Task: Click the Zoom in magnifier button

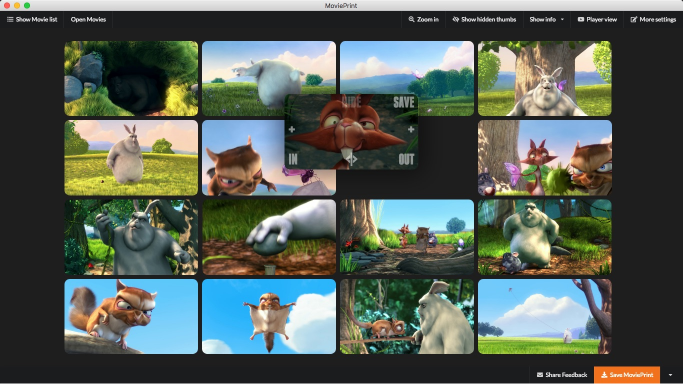Action: (x=424, y=19)
